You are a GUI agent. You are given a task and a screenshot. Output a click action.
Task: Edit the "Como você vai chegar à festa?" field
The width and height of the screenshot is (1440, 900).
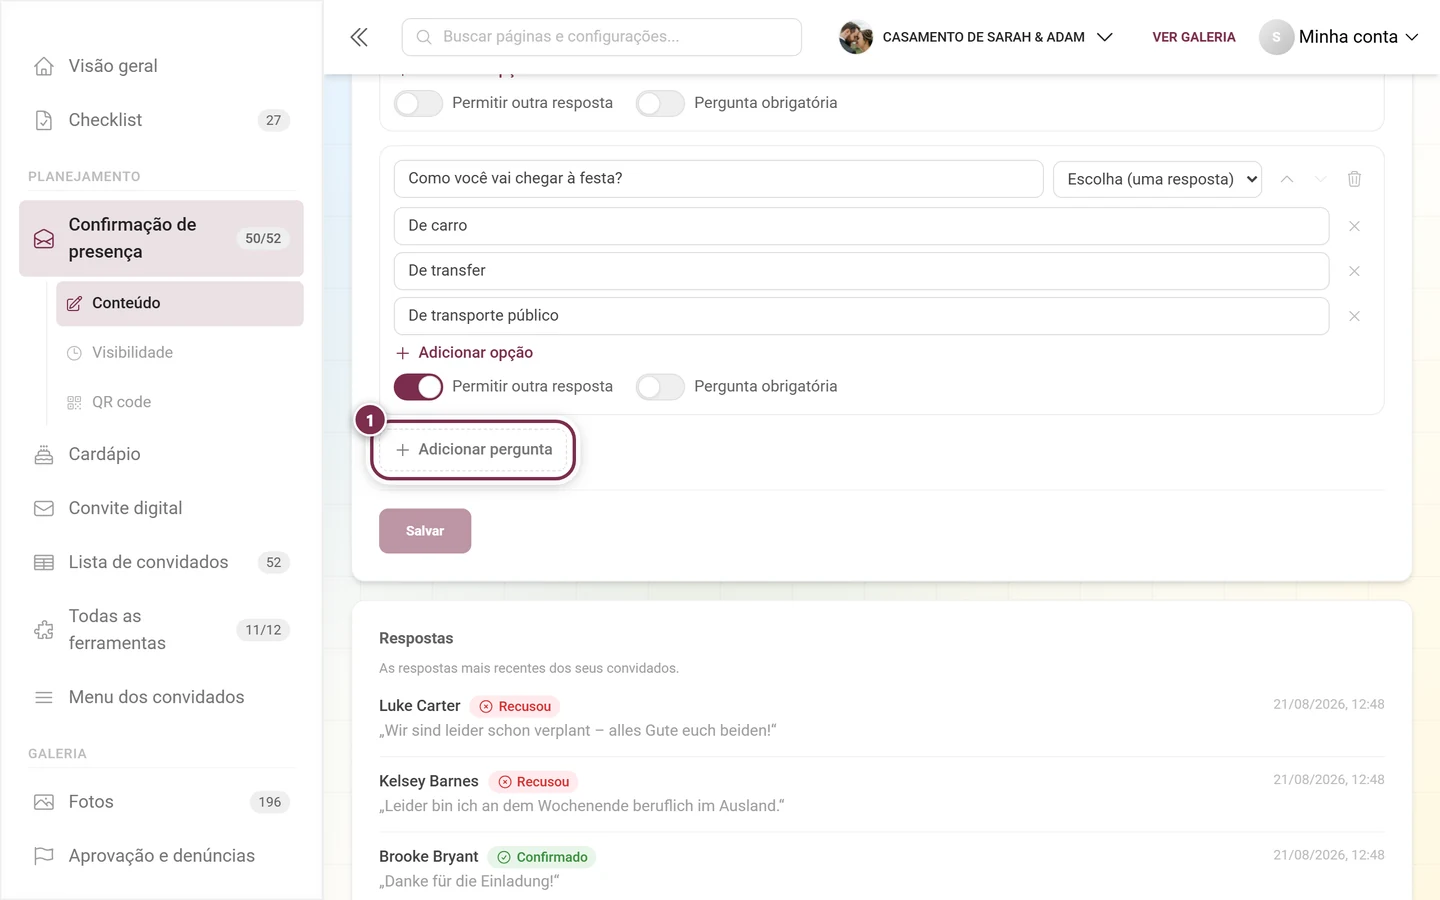coord(719,179)
